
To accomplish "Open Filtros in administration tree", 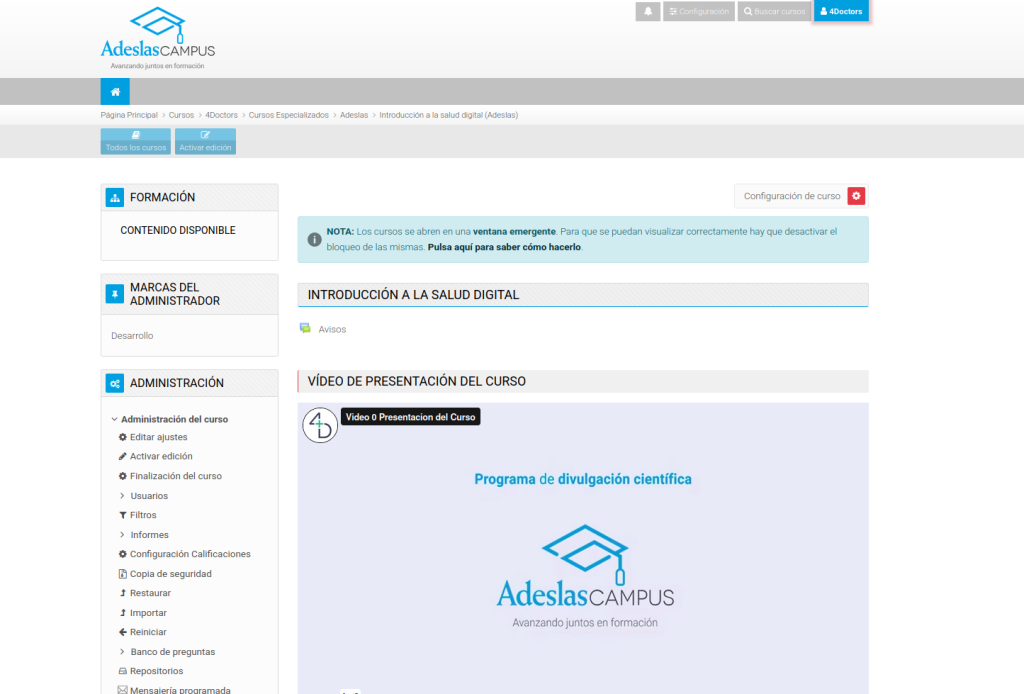I will (x=143, y=515).
